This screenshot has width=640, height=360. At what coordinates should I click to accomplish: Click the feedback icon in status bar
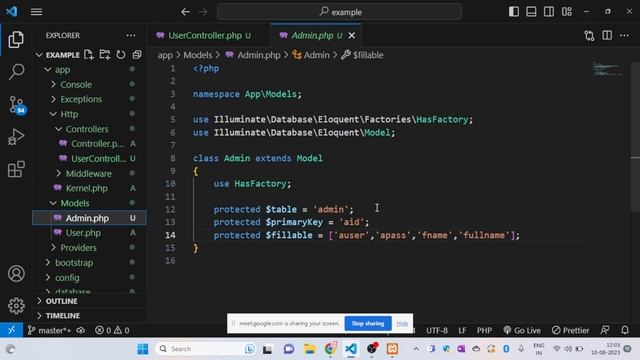pos(605,330)
